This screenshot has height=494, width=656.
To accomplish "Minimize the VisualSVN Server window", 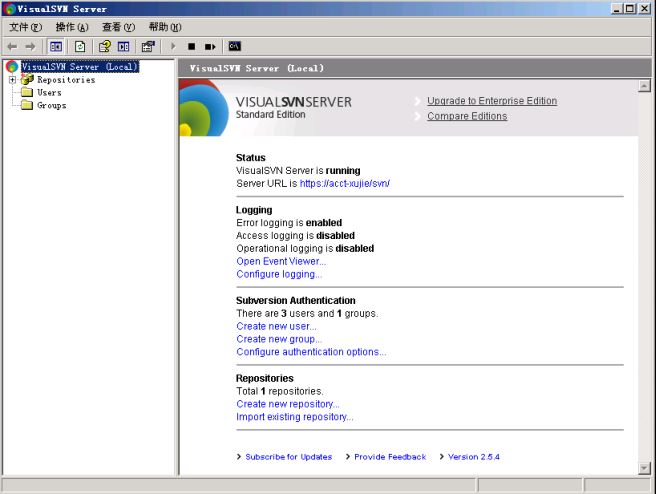I will click(x=616, y=8).
